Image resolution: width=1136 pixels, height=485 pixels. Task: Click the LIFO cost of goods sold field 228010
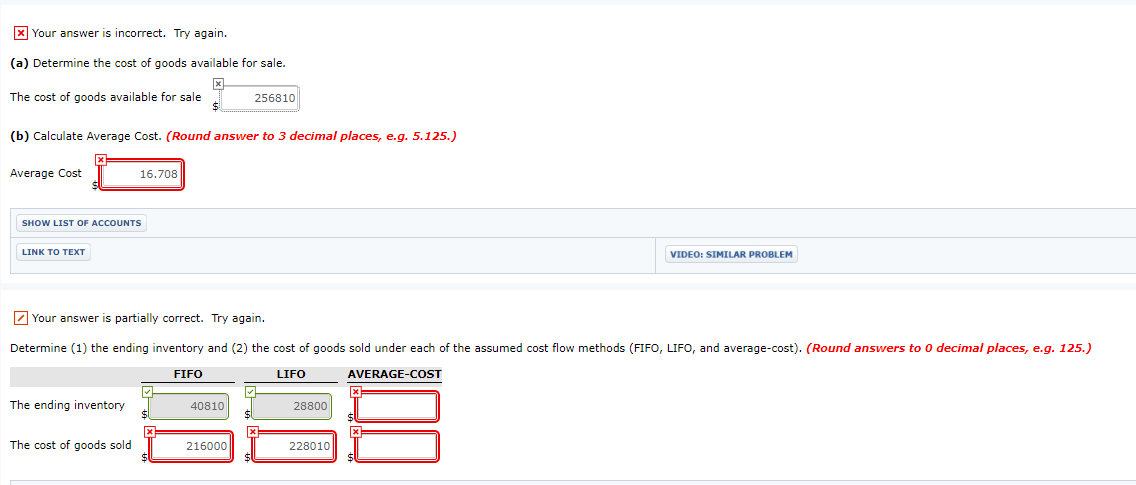coord(292,447)
